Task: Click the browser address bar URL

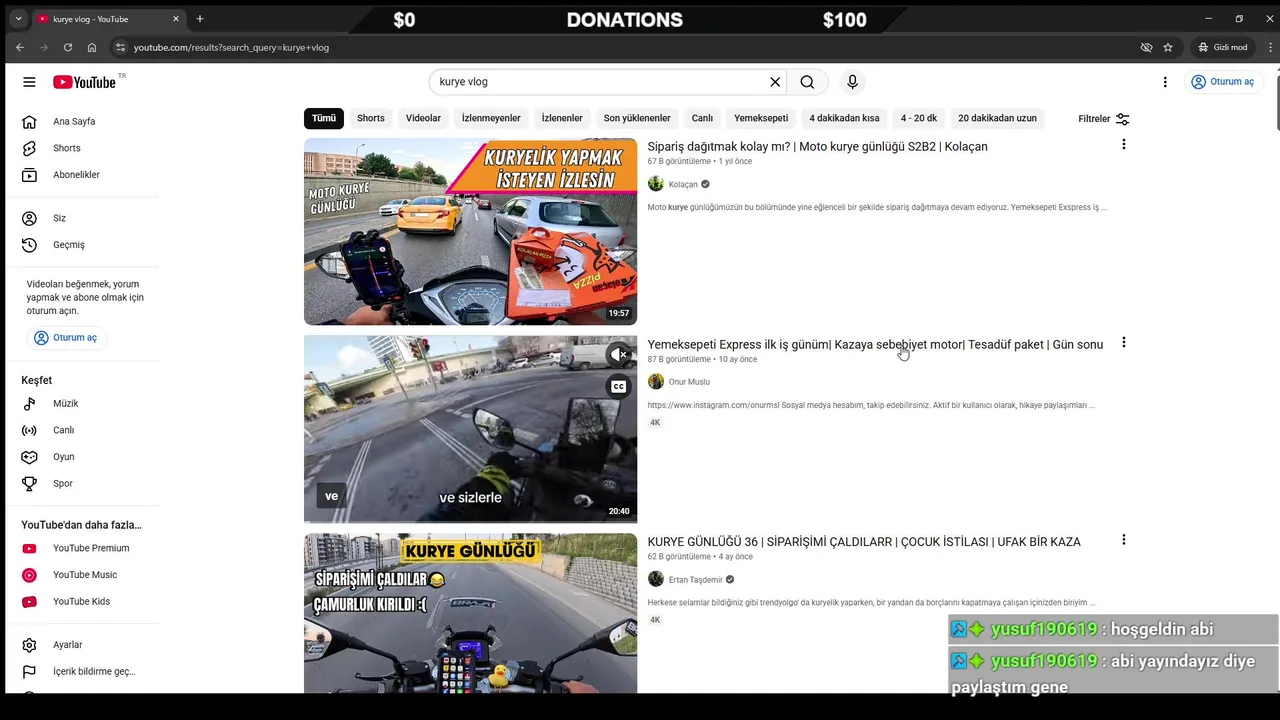Action: 231,47
